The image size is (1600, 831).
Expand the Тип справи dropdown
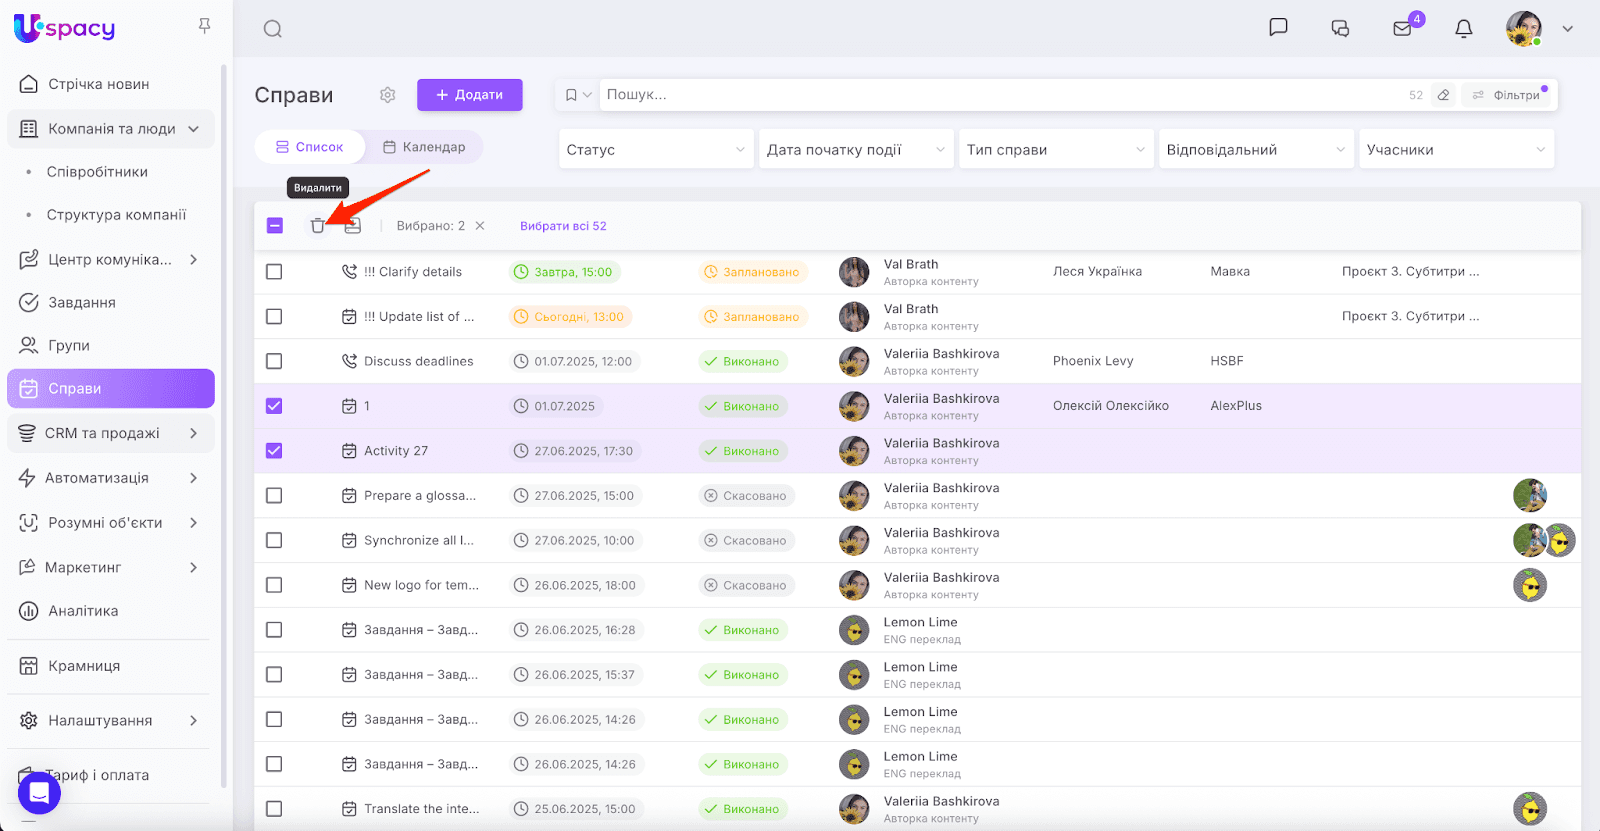pos(1055,150)
